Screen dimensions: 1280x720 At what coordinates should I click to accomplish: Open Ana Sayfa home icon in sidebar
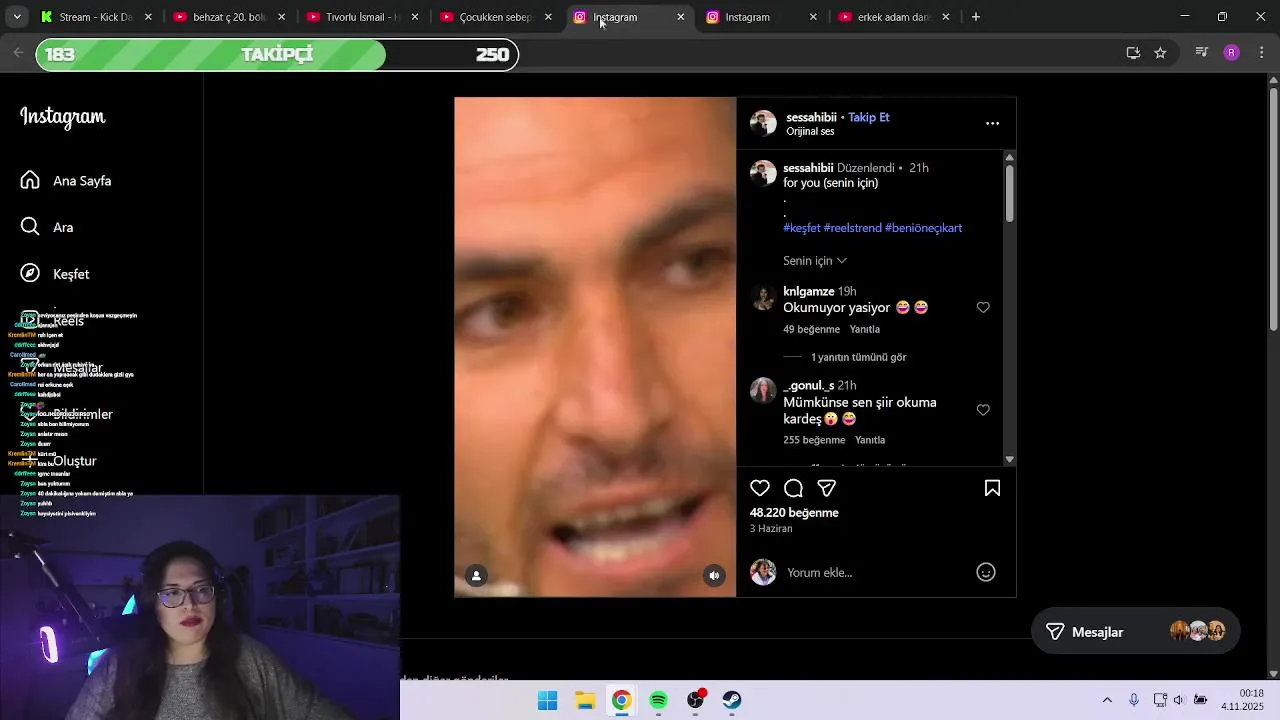point(30,180)
